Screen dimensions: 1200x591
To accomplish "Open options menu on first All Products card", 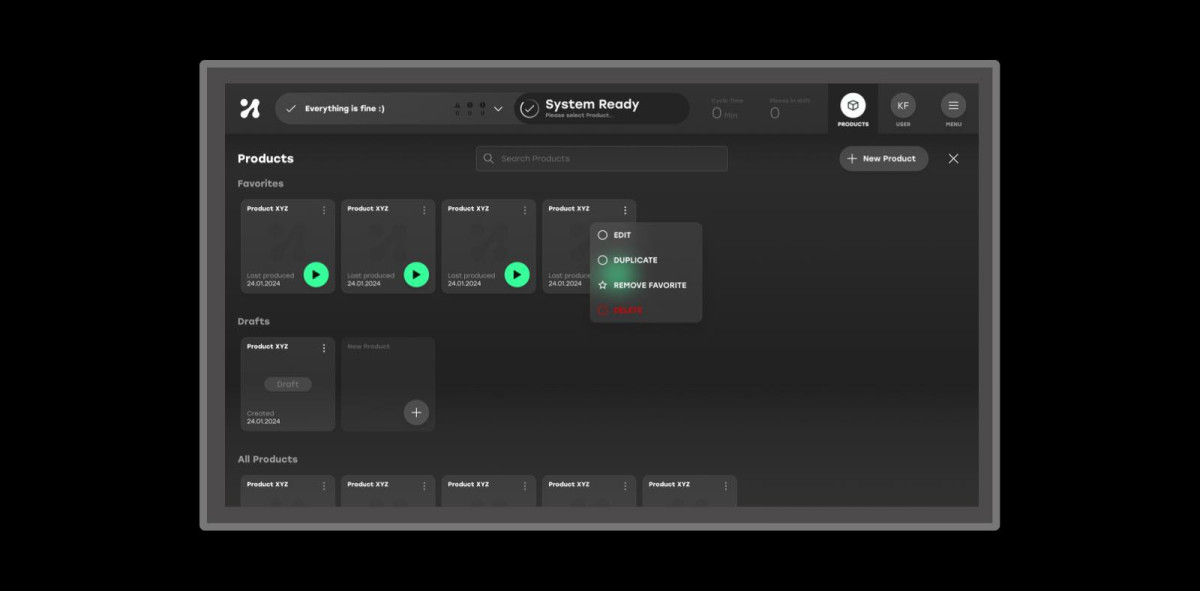I will [x=323, y=485].
